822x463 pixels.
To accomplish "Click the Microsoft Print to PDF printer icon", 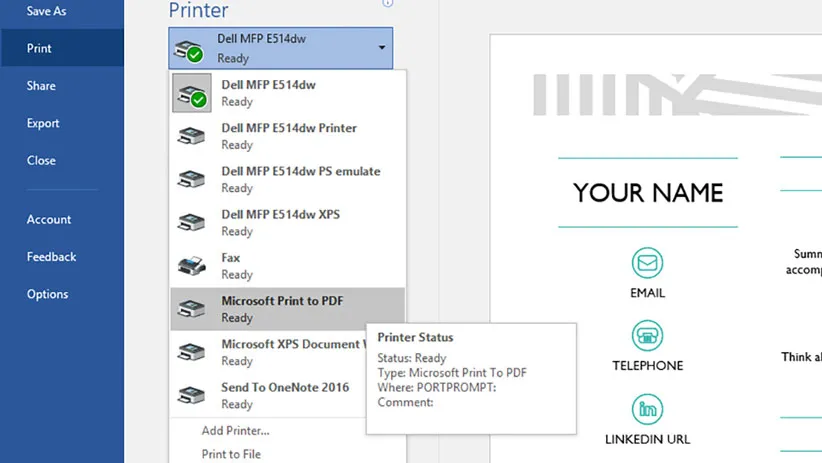I will 191,309.
